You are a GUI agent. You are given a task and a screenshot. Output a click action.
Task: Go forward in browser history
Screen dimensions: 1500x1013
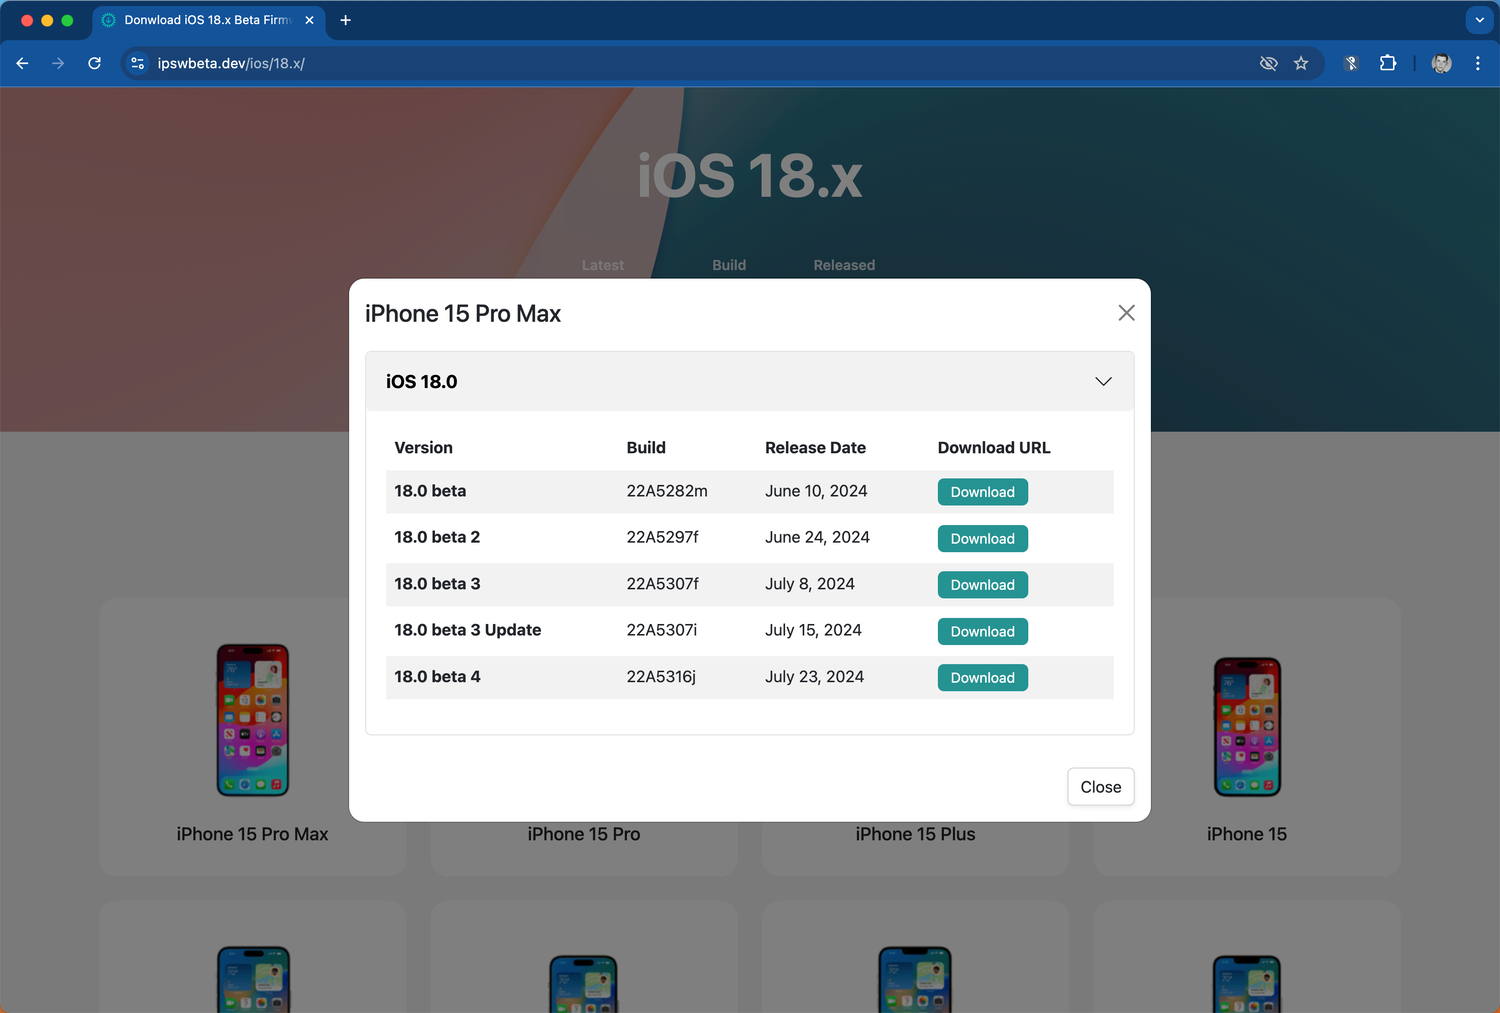click(58, 63)
